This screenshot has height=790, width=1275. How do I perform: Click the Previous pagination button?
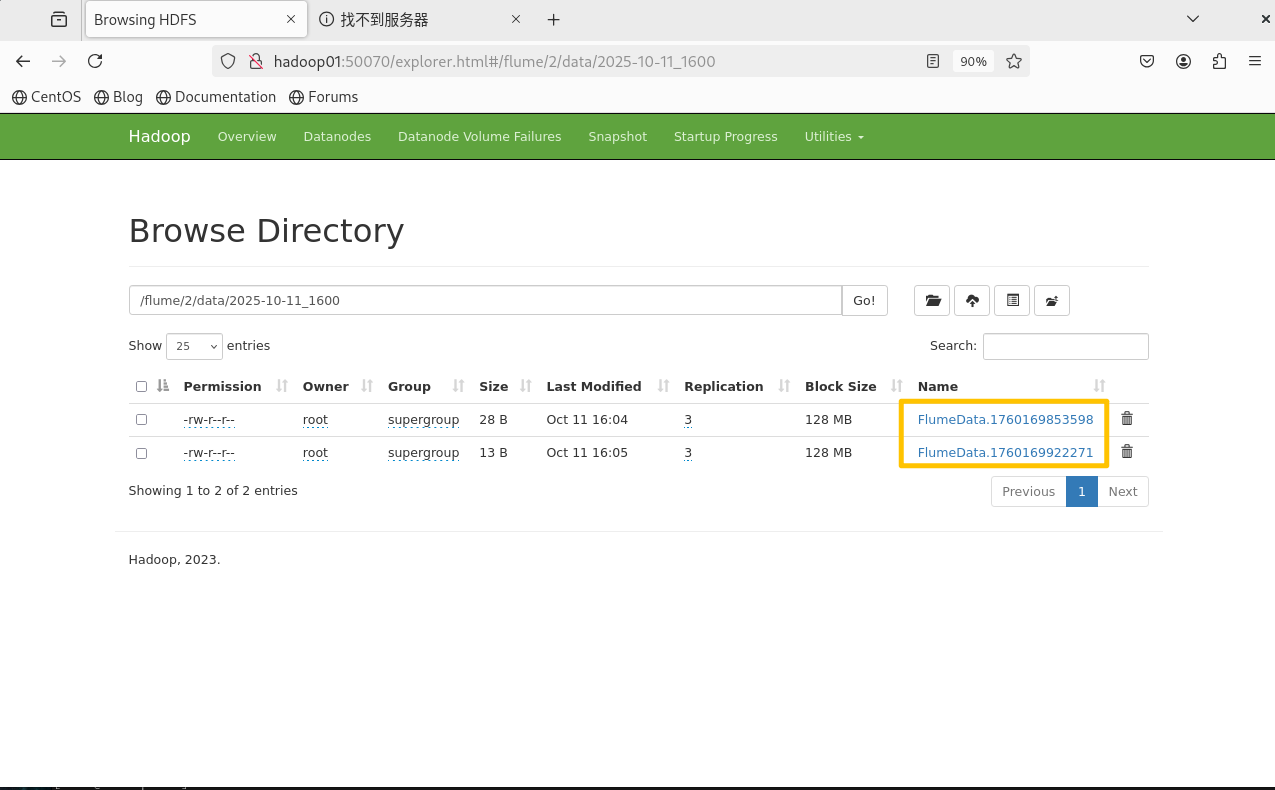click(x=1028, y=491)
